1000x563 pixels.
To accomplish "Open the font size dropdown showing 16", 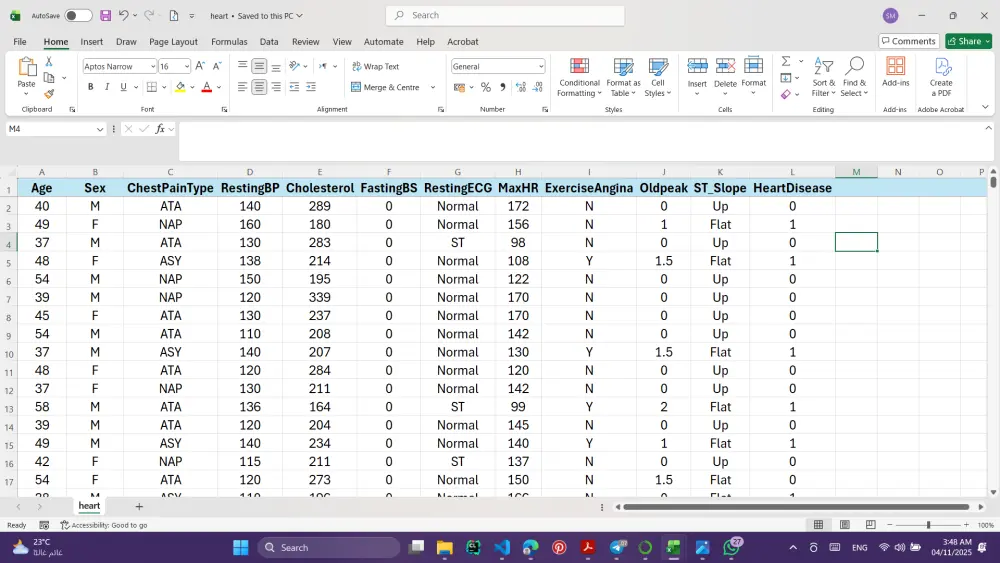I will [187, 66].
